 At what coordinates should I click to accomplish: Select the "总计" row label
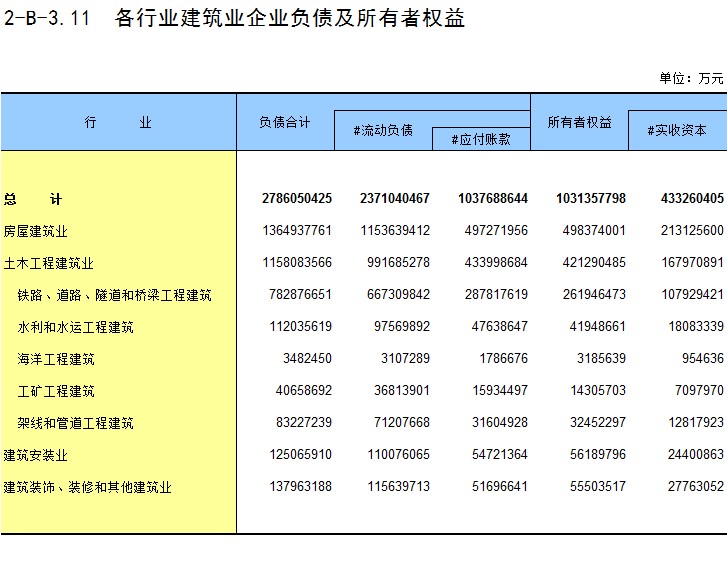click(x=33, y=199)
